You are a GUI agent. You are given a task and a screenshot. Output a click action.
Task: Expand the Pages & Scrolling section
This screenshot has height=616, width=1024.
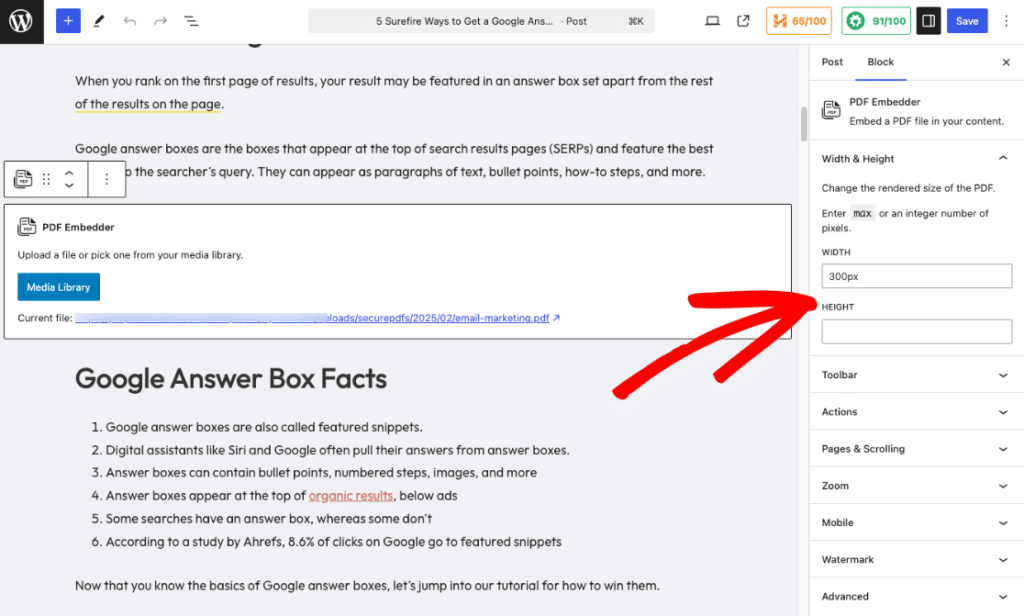[x=1003, y=449]
